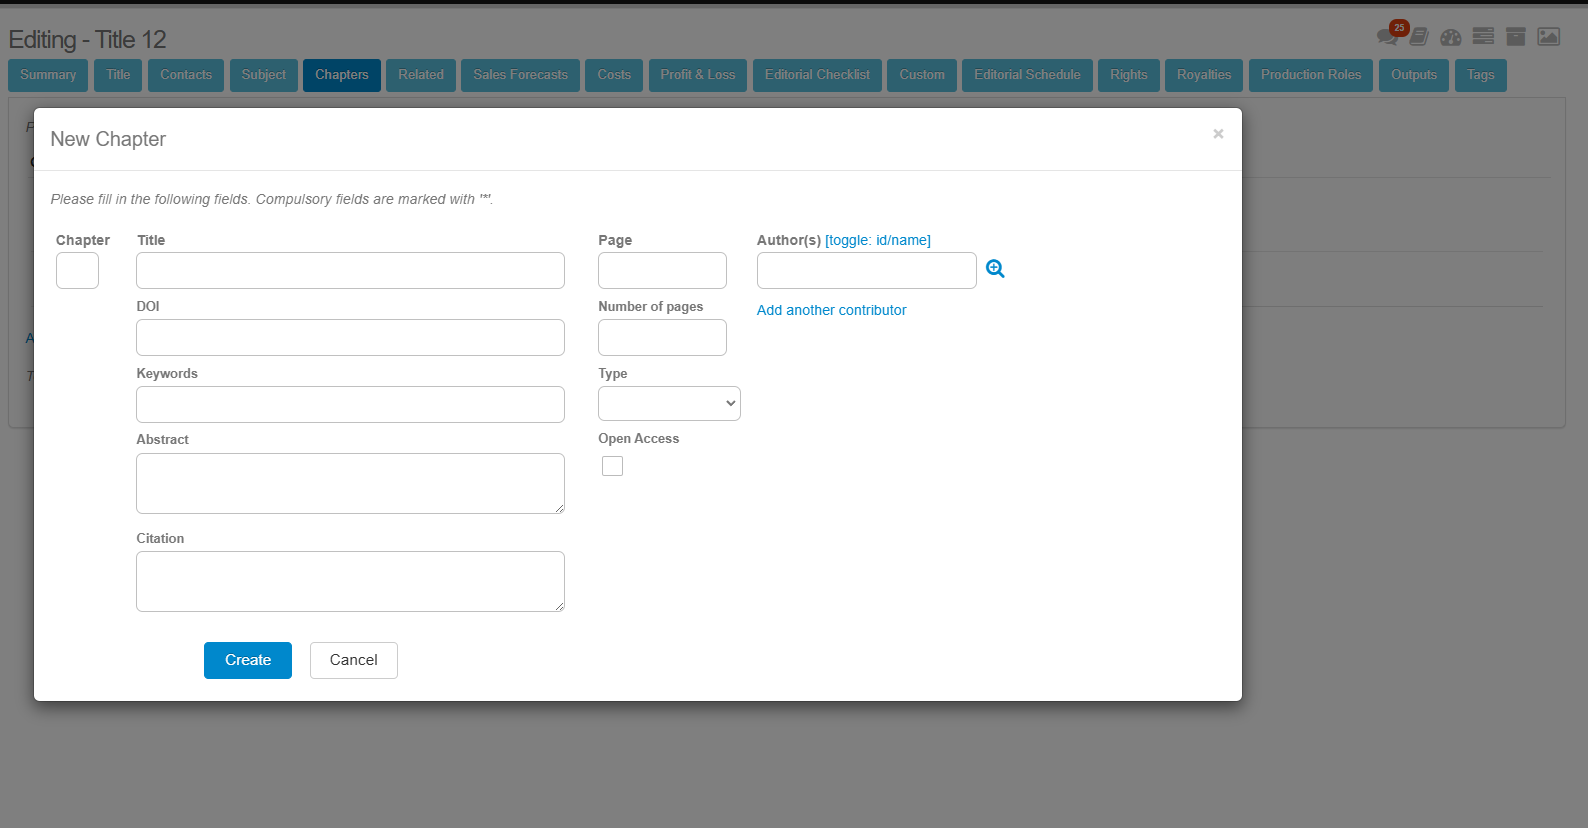Tick the Open Access checkbox
This screenshot has width=1588, height=828.
pyautogui.click(x=612, y=466)
